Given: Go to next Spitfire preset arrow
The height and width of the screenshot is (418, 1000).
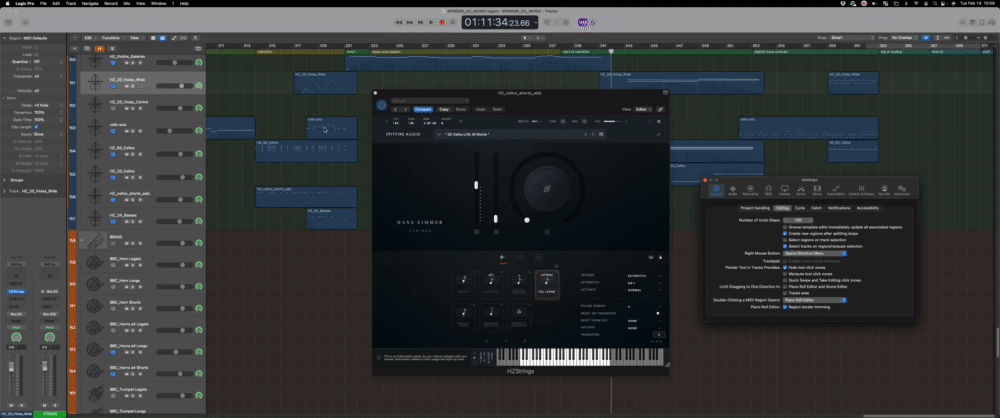Looking at the screenshot, I should tap(592, 134).
